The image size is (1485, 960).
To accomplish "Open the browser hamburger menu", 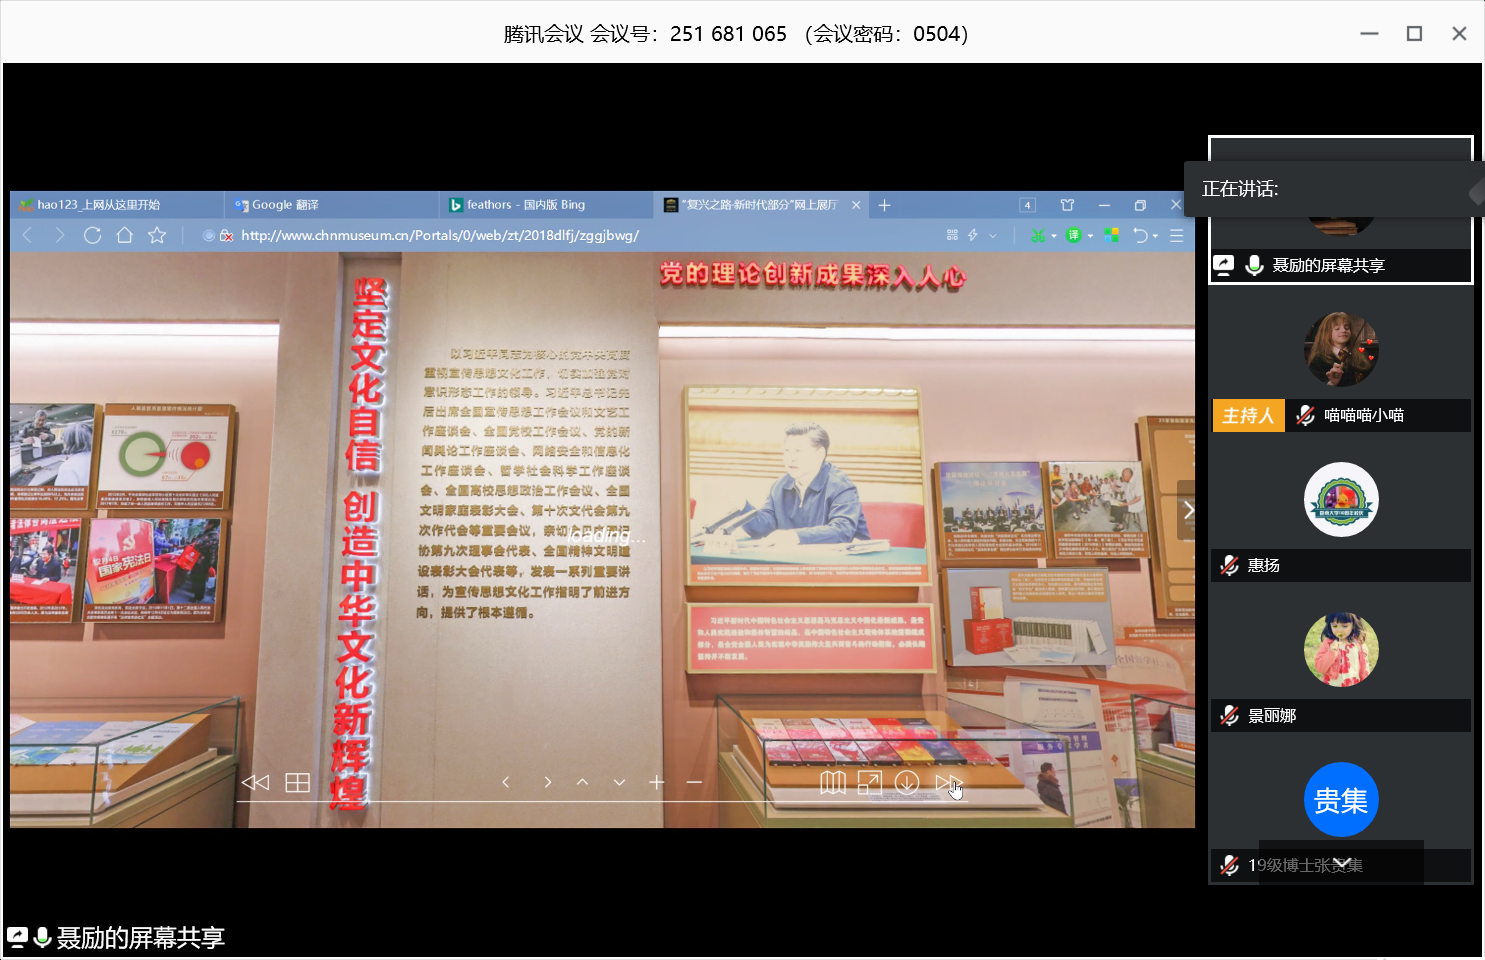I will 1176,236.
